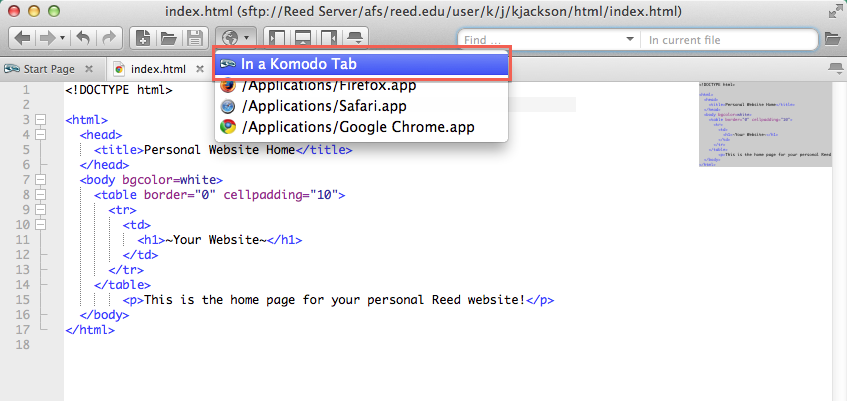Click the code minimap thumbnail
This screenshot has width=847, height=401.
[764, 123]
